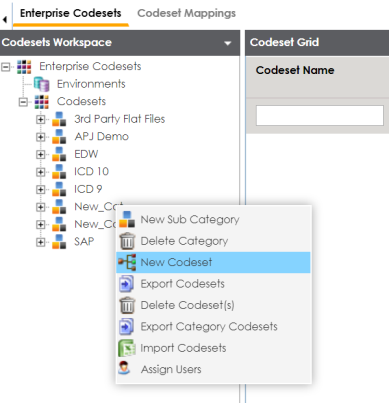Click the New Sub Category blocks icon

pos(127,220)
